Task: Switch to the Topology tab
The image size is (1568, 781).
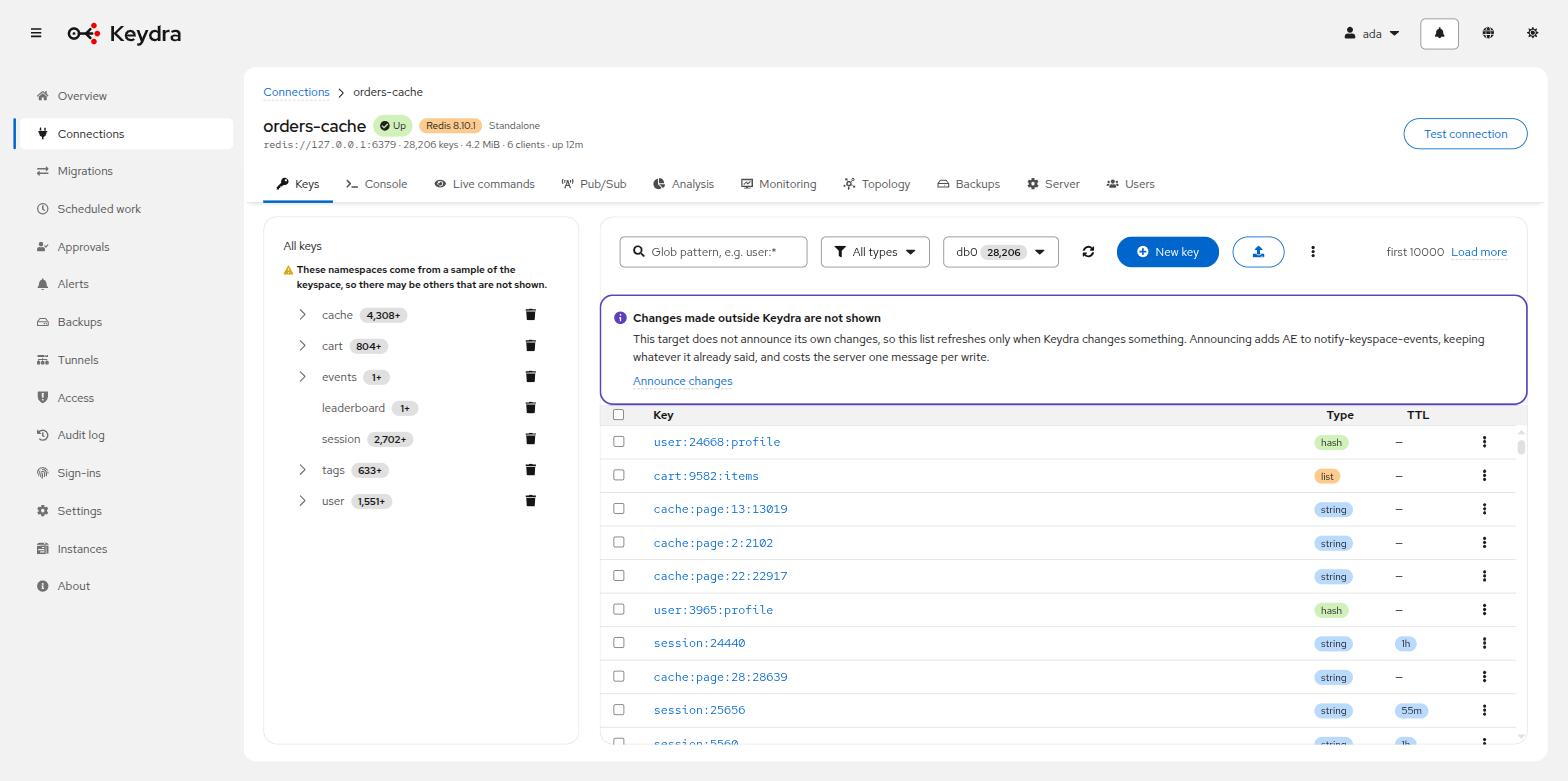Action: [877, 184]
